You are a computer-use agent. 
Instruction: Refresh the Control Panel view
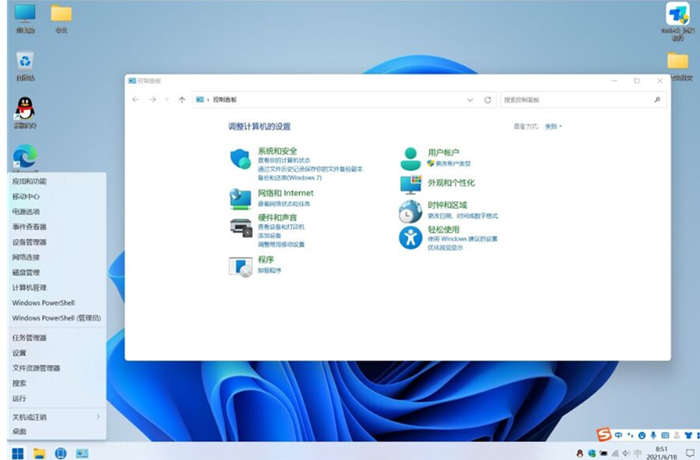[x=488, y=100]
